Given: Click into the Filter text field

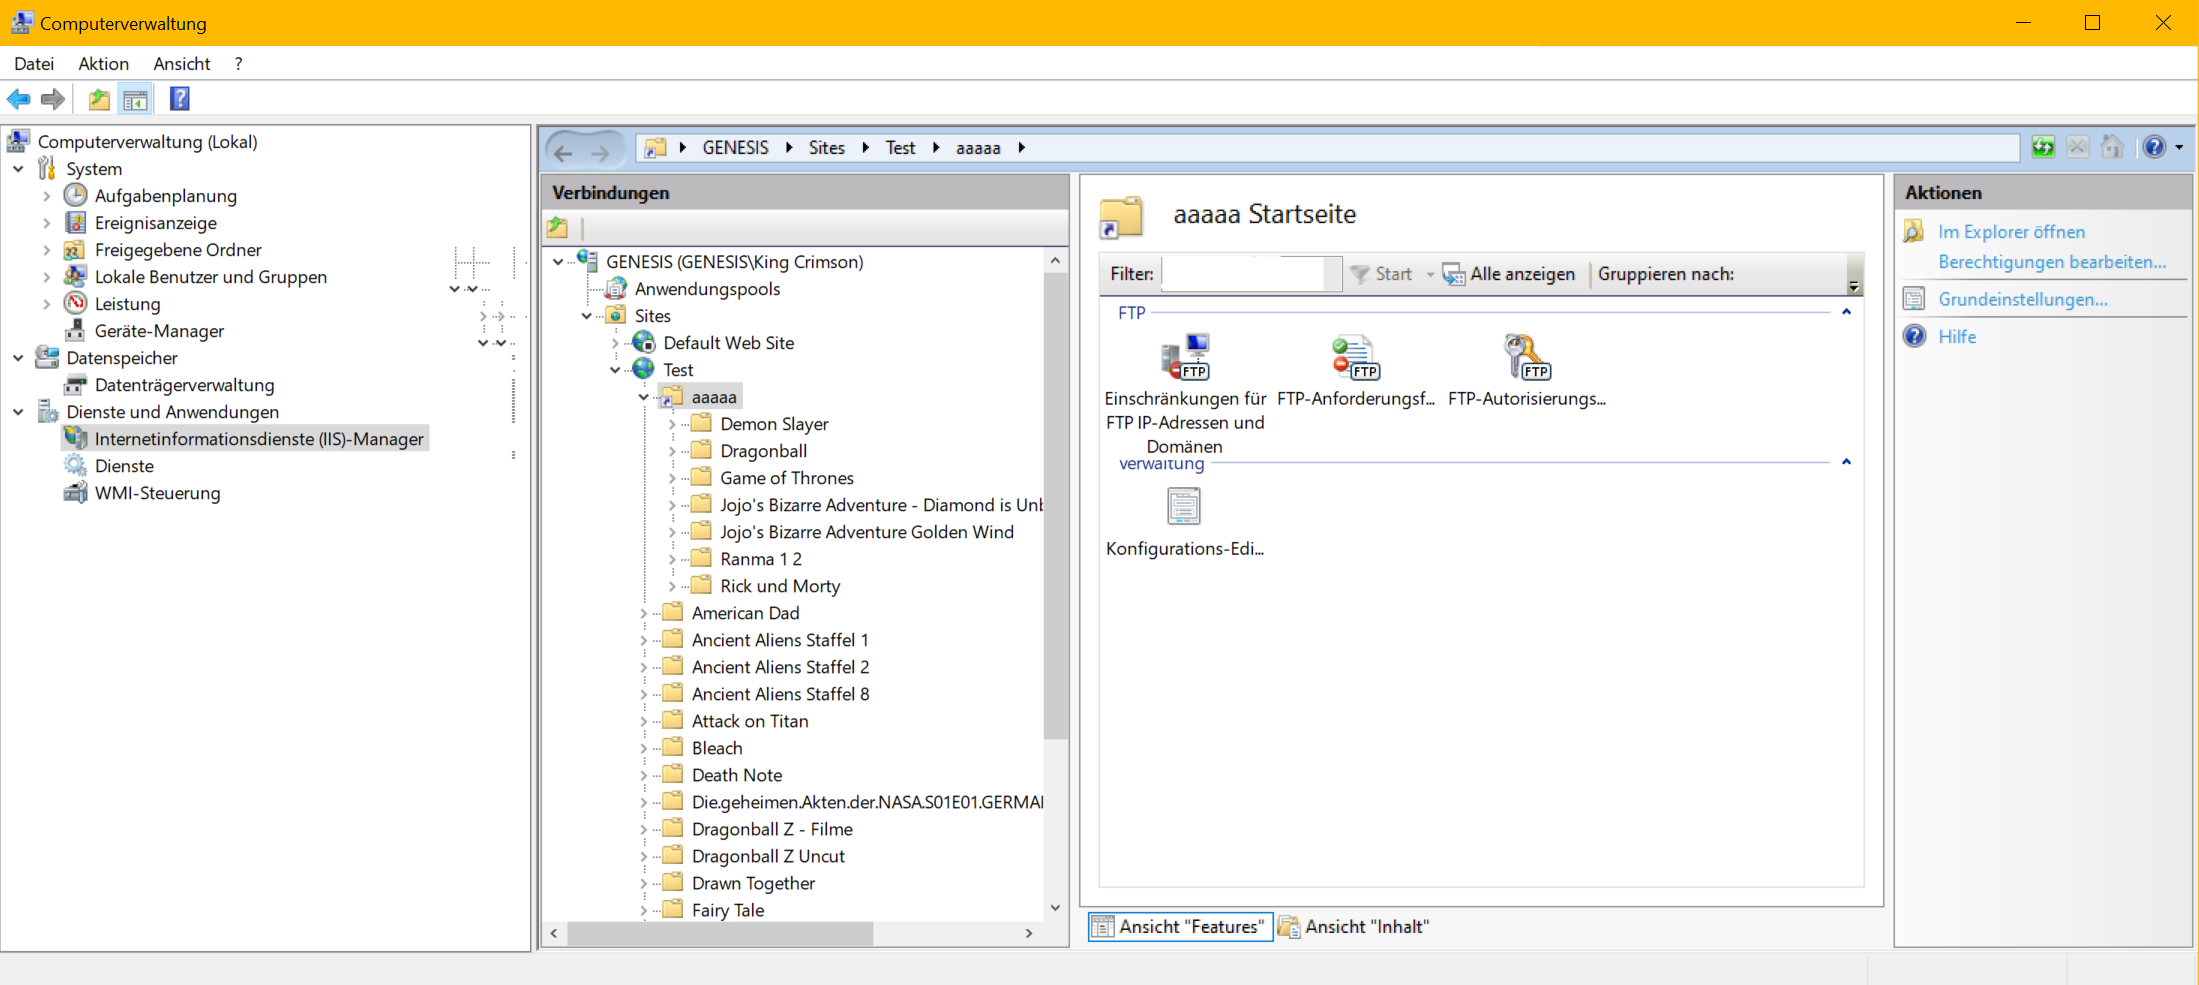Looking at the screenshot, I should [1251, 274].
